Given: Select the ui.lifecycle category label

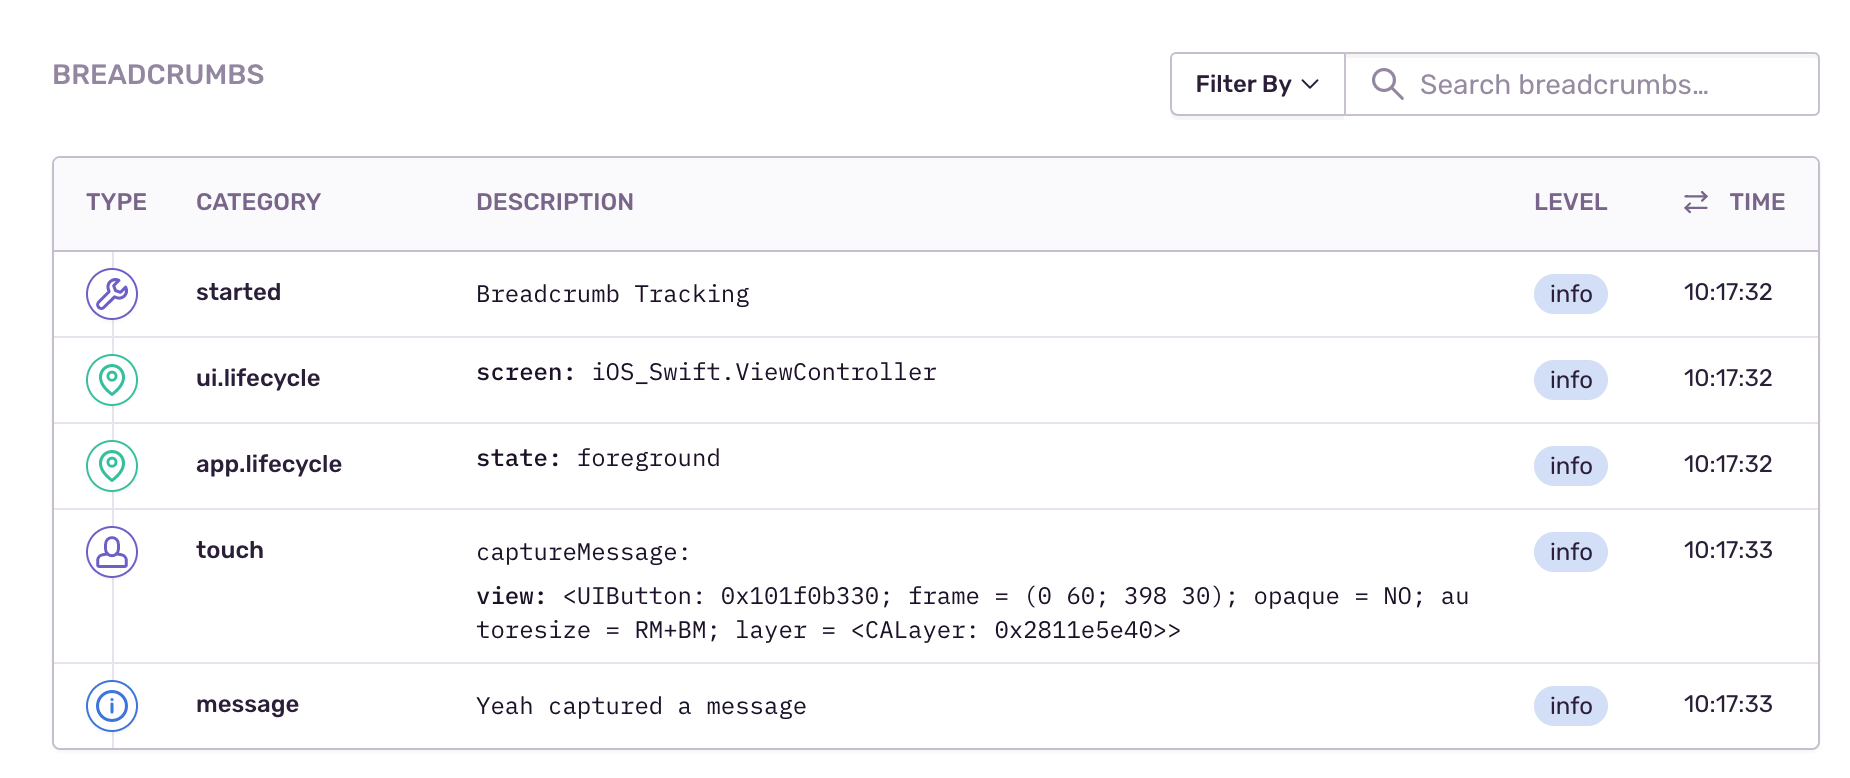Looking at the screenshot, I should (258, 378).
